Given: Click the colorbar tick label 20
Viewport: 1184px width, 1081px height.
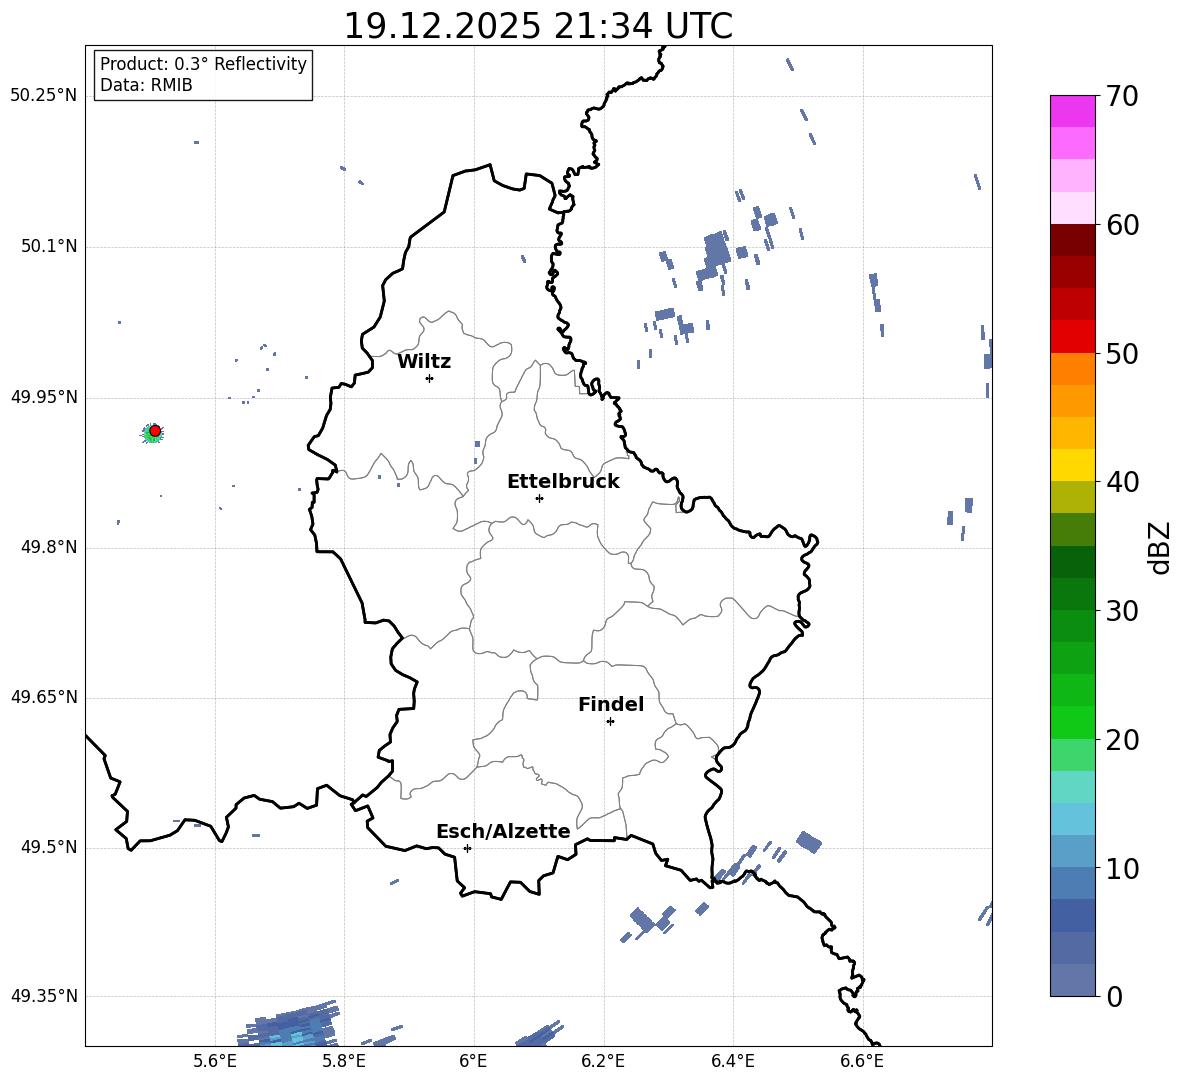Looking at the screenshot, I should [x=1122, y=741].
